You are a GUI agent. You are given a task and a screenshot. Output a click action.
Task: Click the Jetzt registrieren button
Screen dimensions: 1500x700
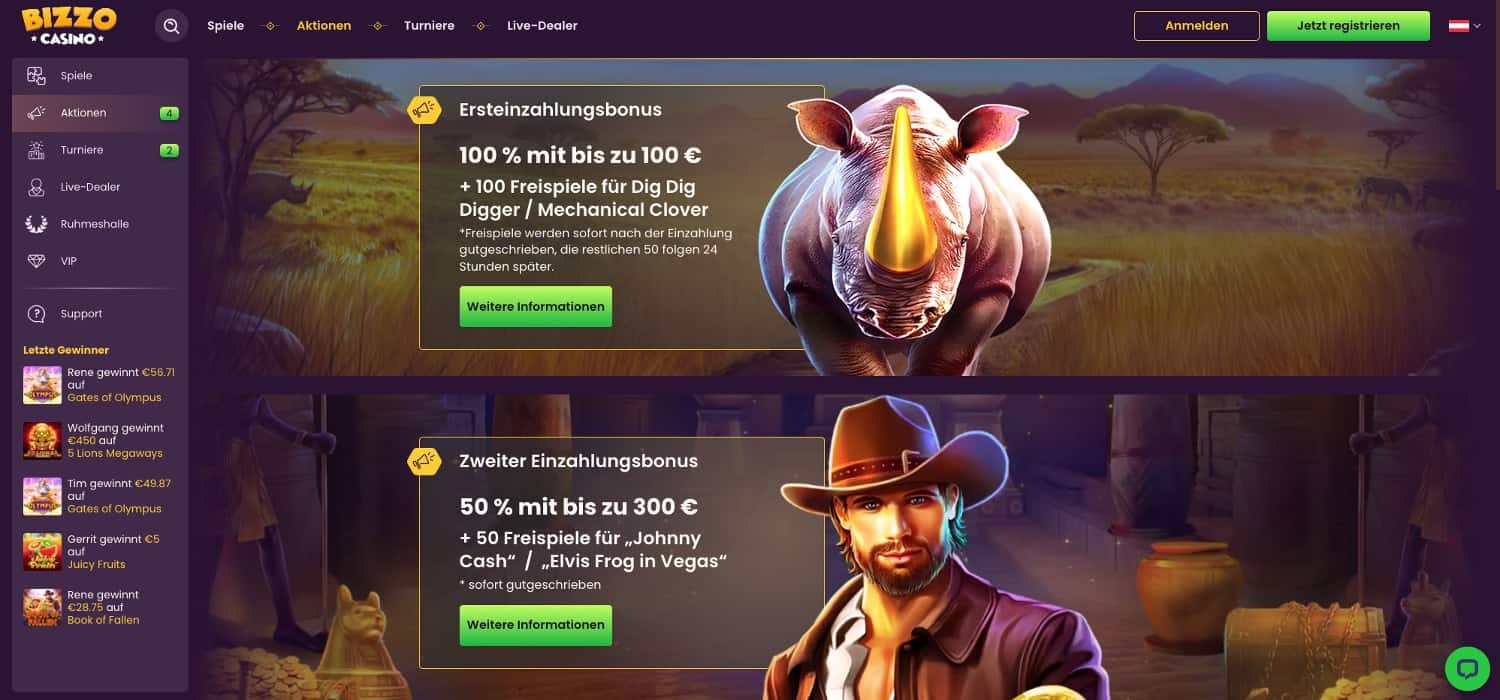tap(1348, 26)
